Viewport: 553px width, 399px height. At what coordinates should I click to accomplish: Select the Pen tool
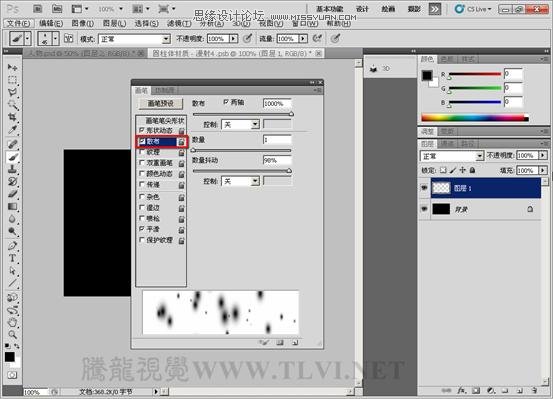[x=12, y=245]
